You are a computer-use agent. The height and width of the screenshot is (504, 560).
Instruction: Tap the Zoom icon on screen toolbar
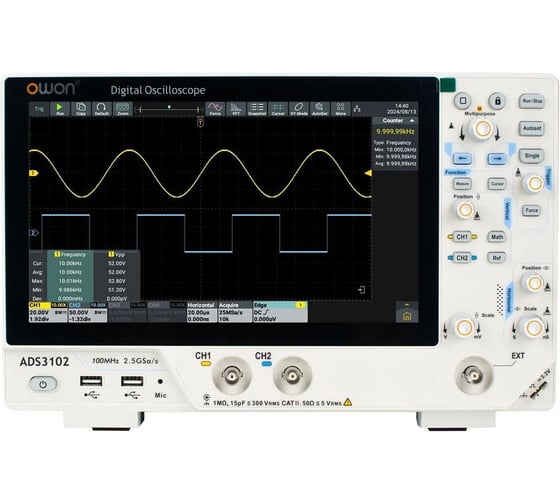(x=122, y=109)
